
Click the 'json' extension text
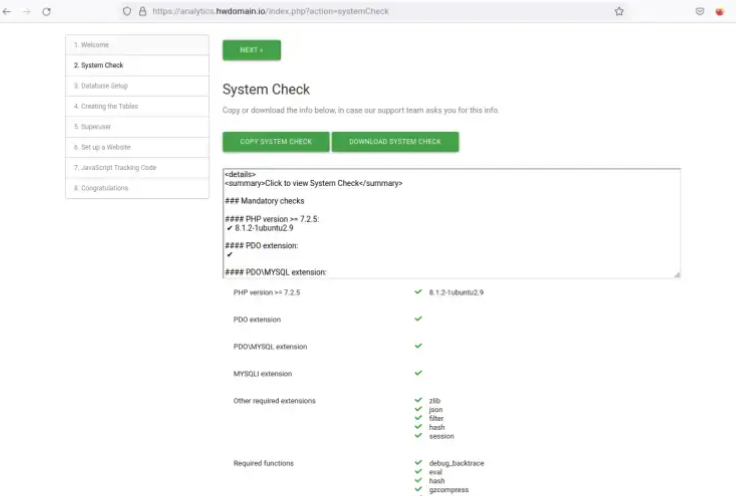pos(436,410)
